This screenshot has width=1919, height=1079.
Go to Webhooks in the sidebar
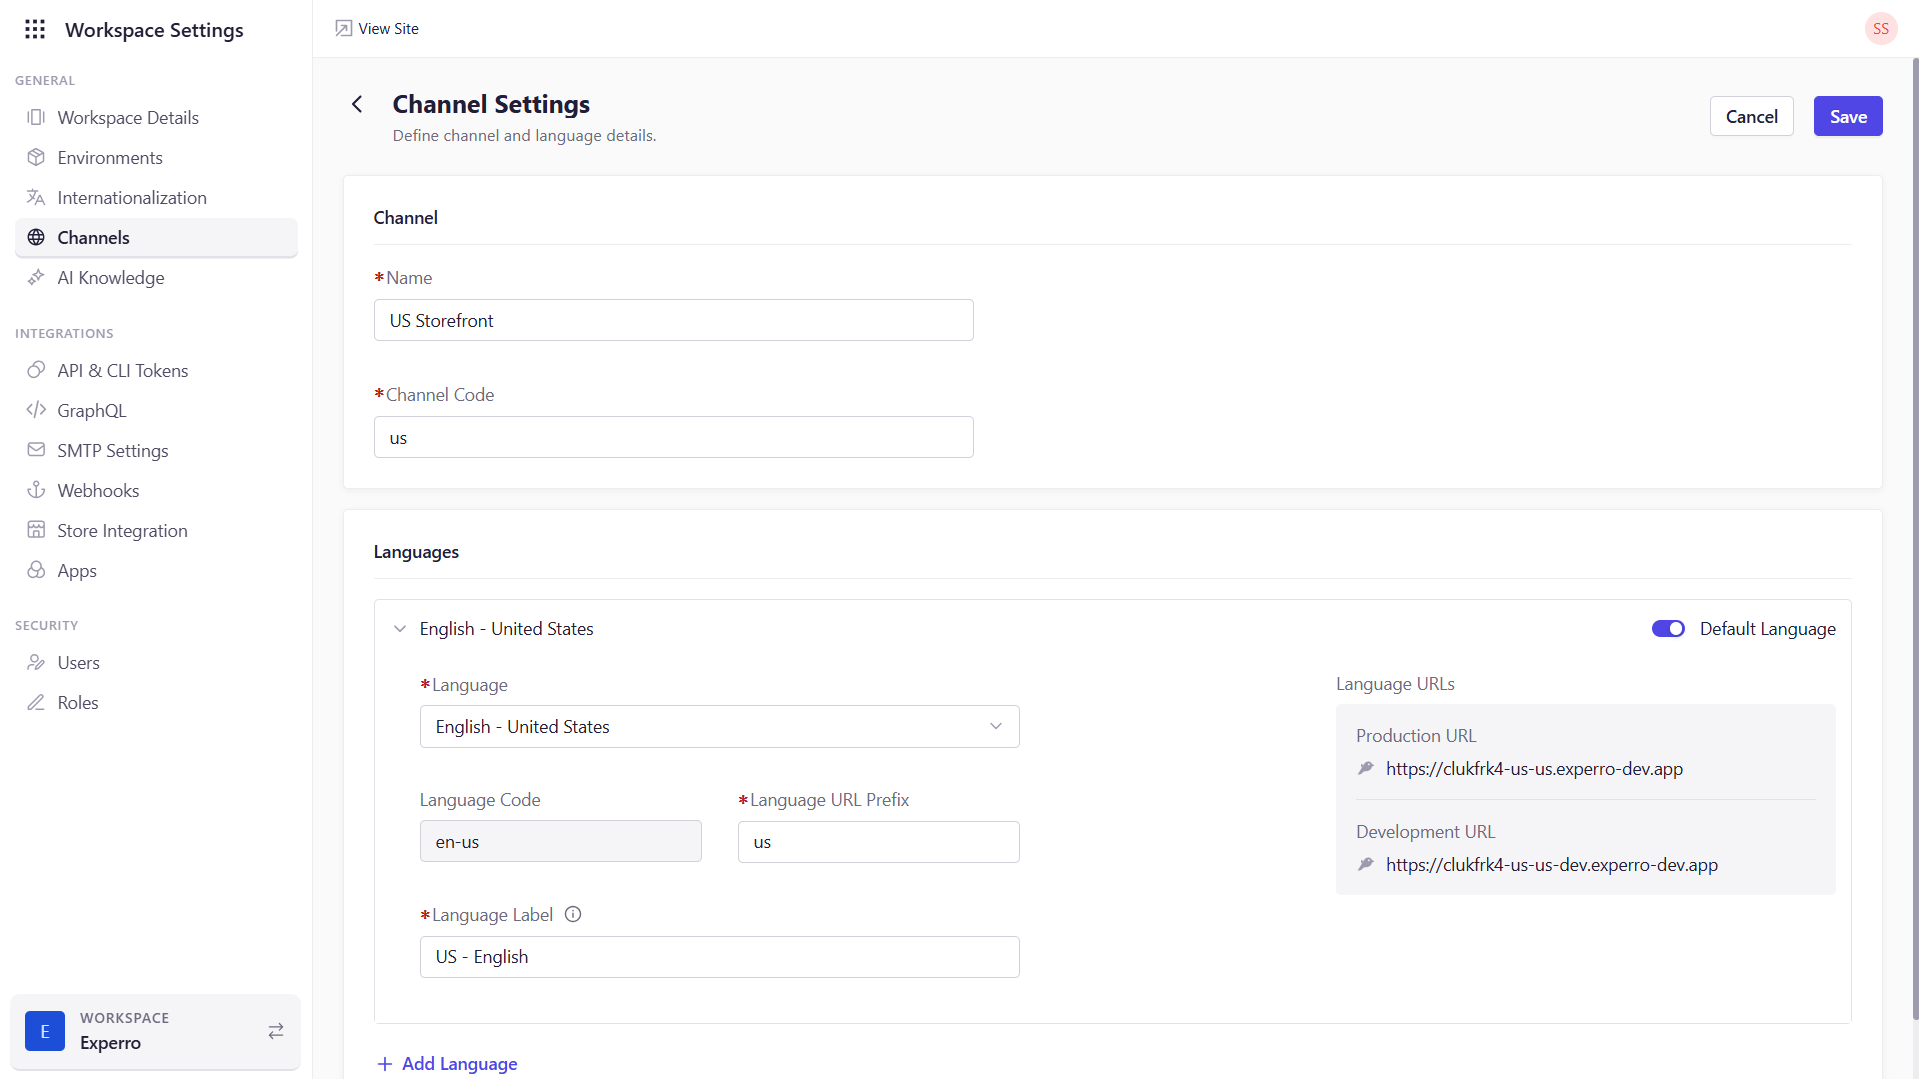tap(98, 491)
